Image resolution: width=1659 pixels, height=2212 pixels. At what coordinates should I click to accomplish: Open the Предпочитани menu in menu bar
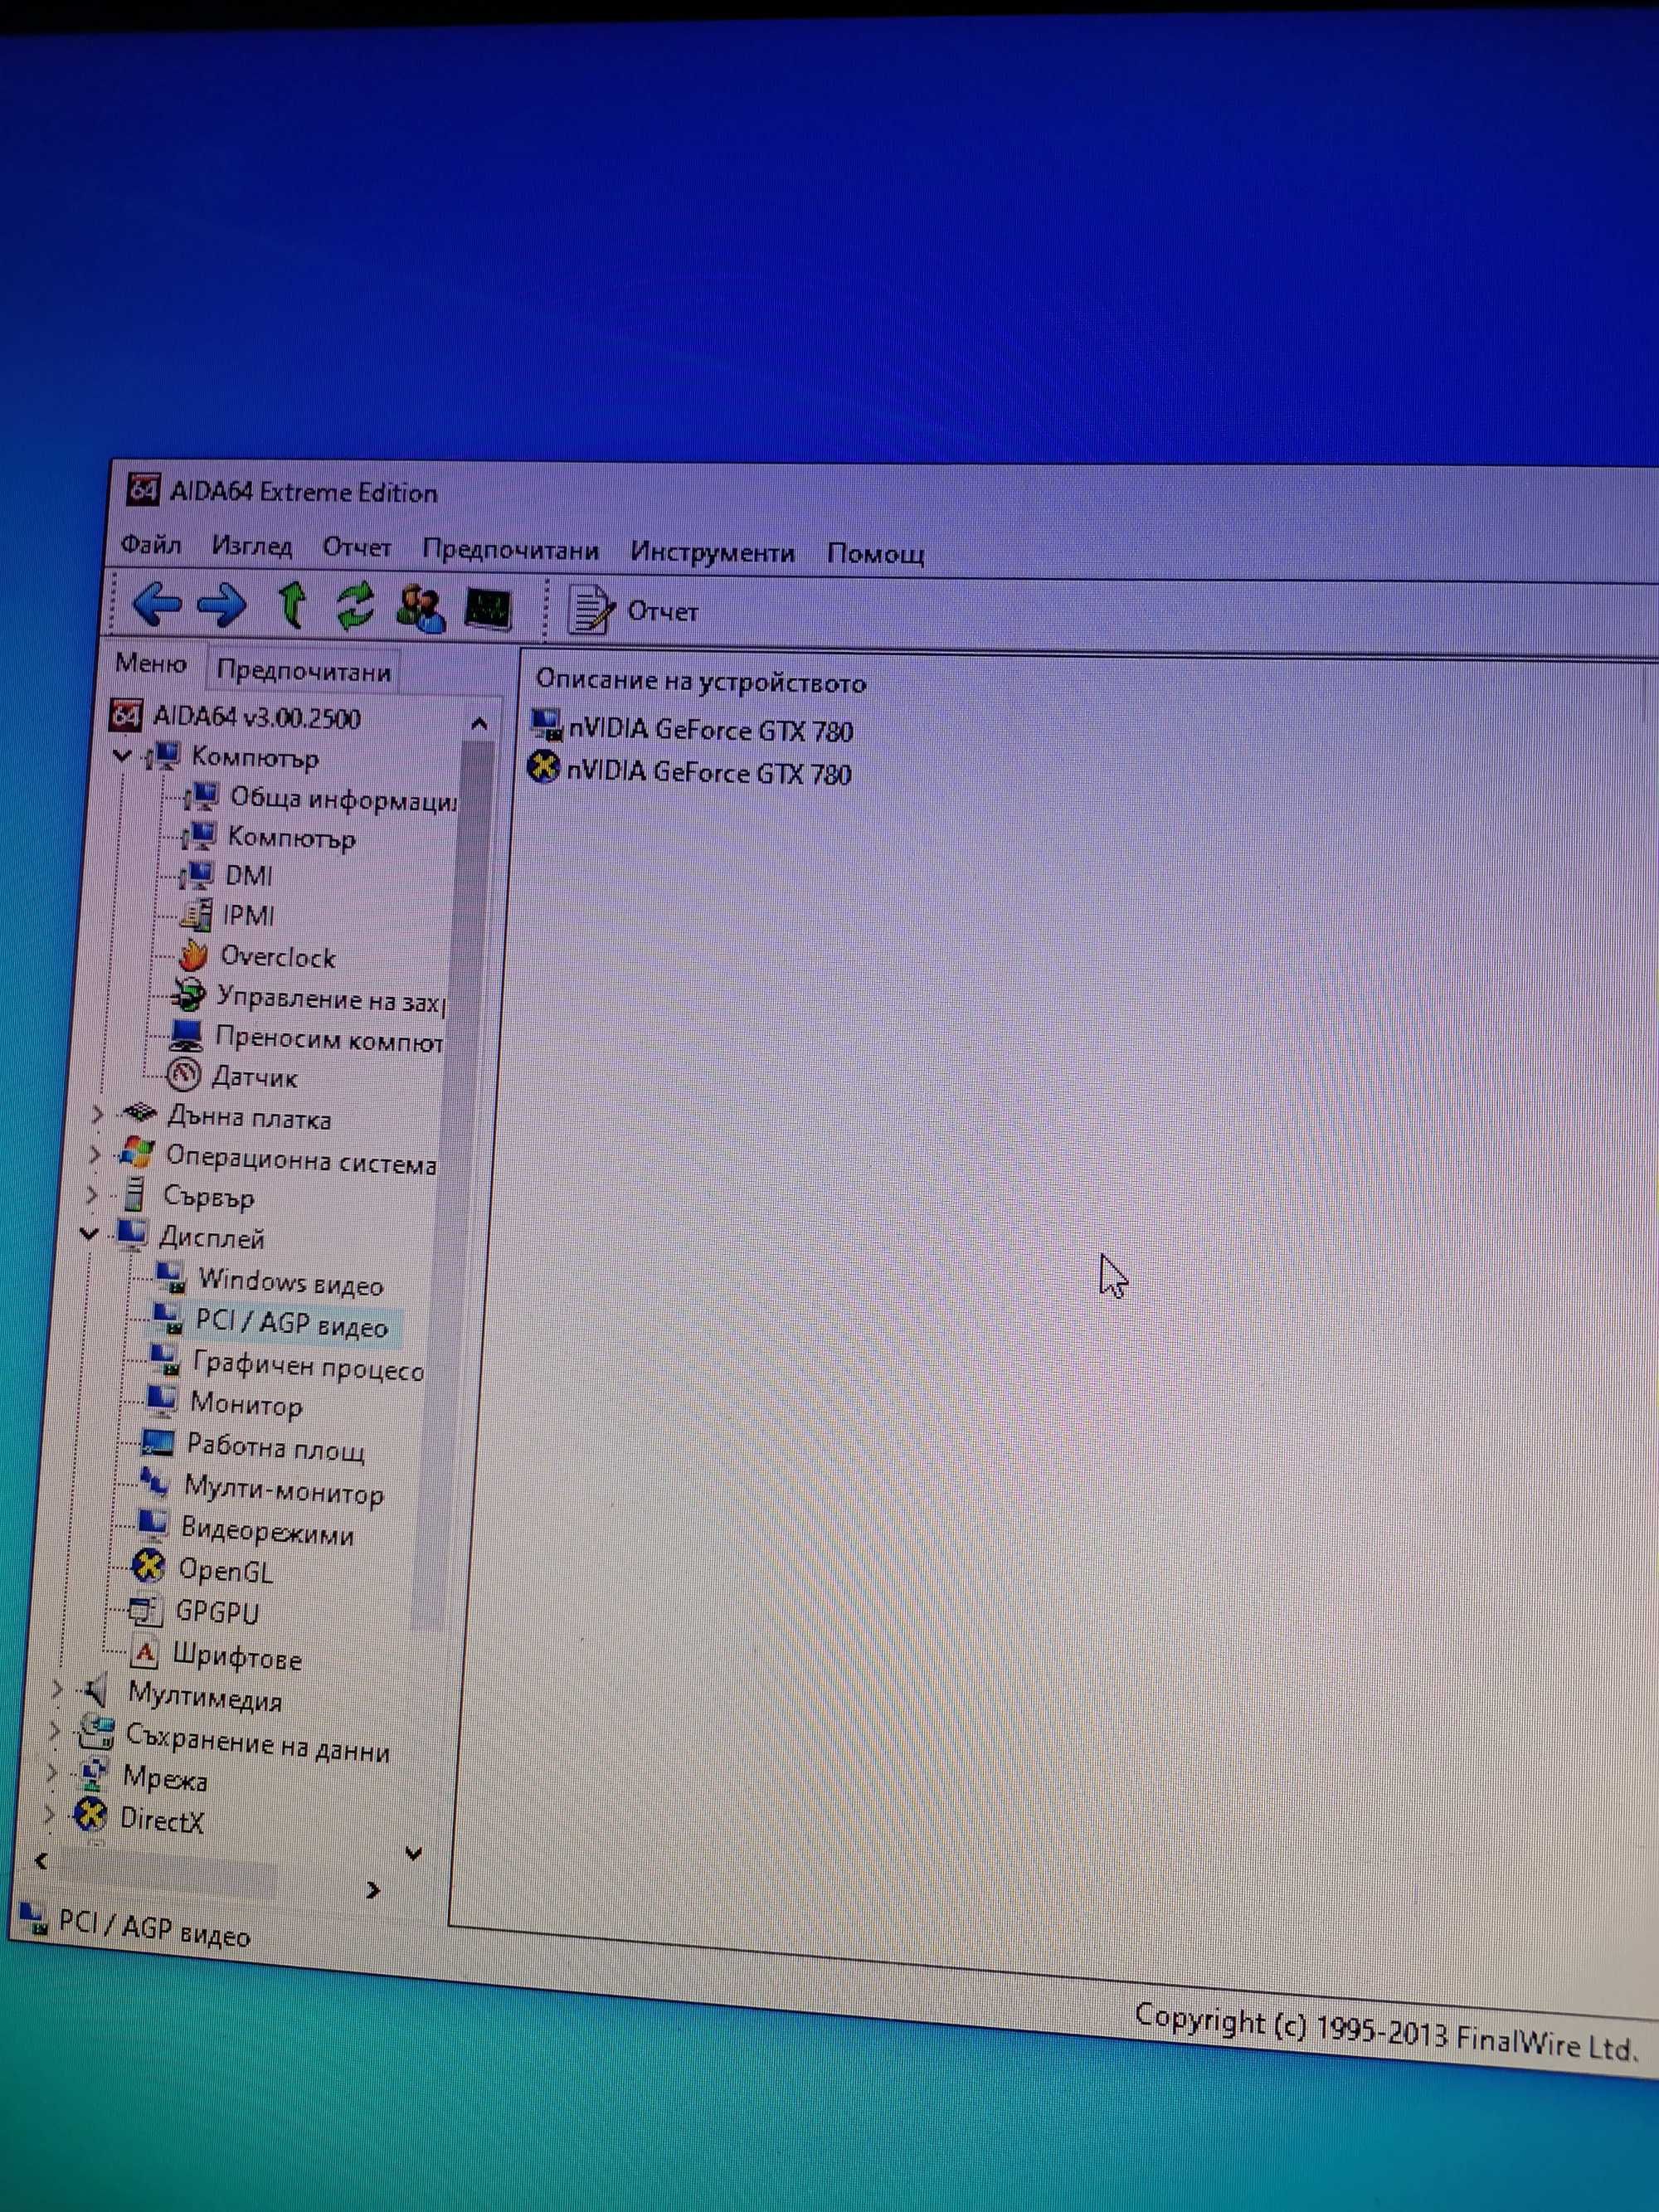click(510, 550)
